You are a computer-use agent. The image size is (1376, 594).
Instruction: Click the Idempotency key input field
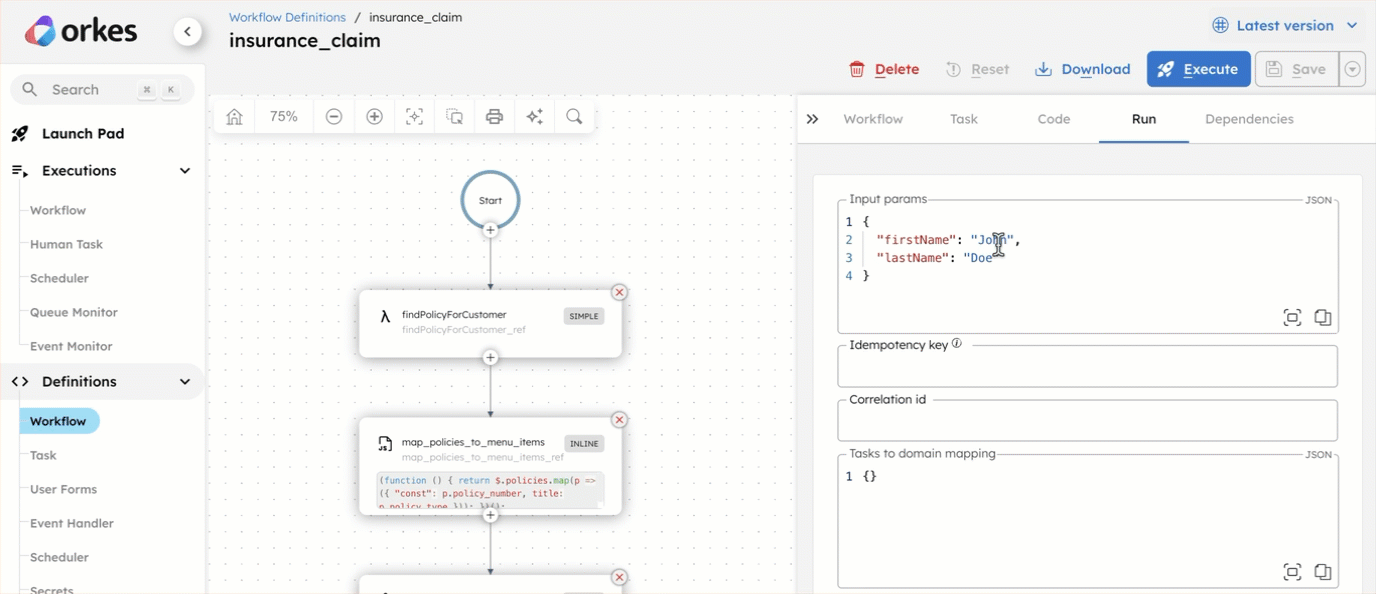(x=1087, y=367)
